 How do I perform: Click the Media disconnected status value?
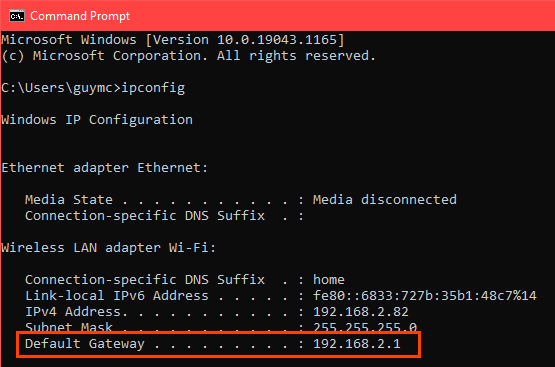click(385, 200)
